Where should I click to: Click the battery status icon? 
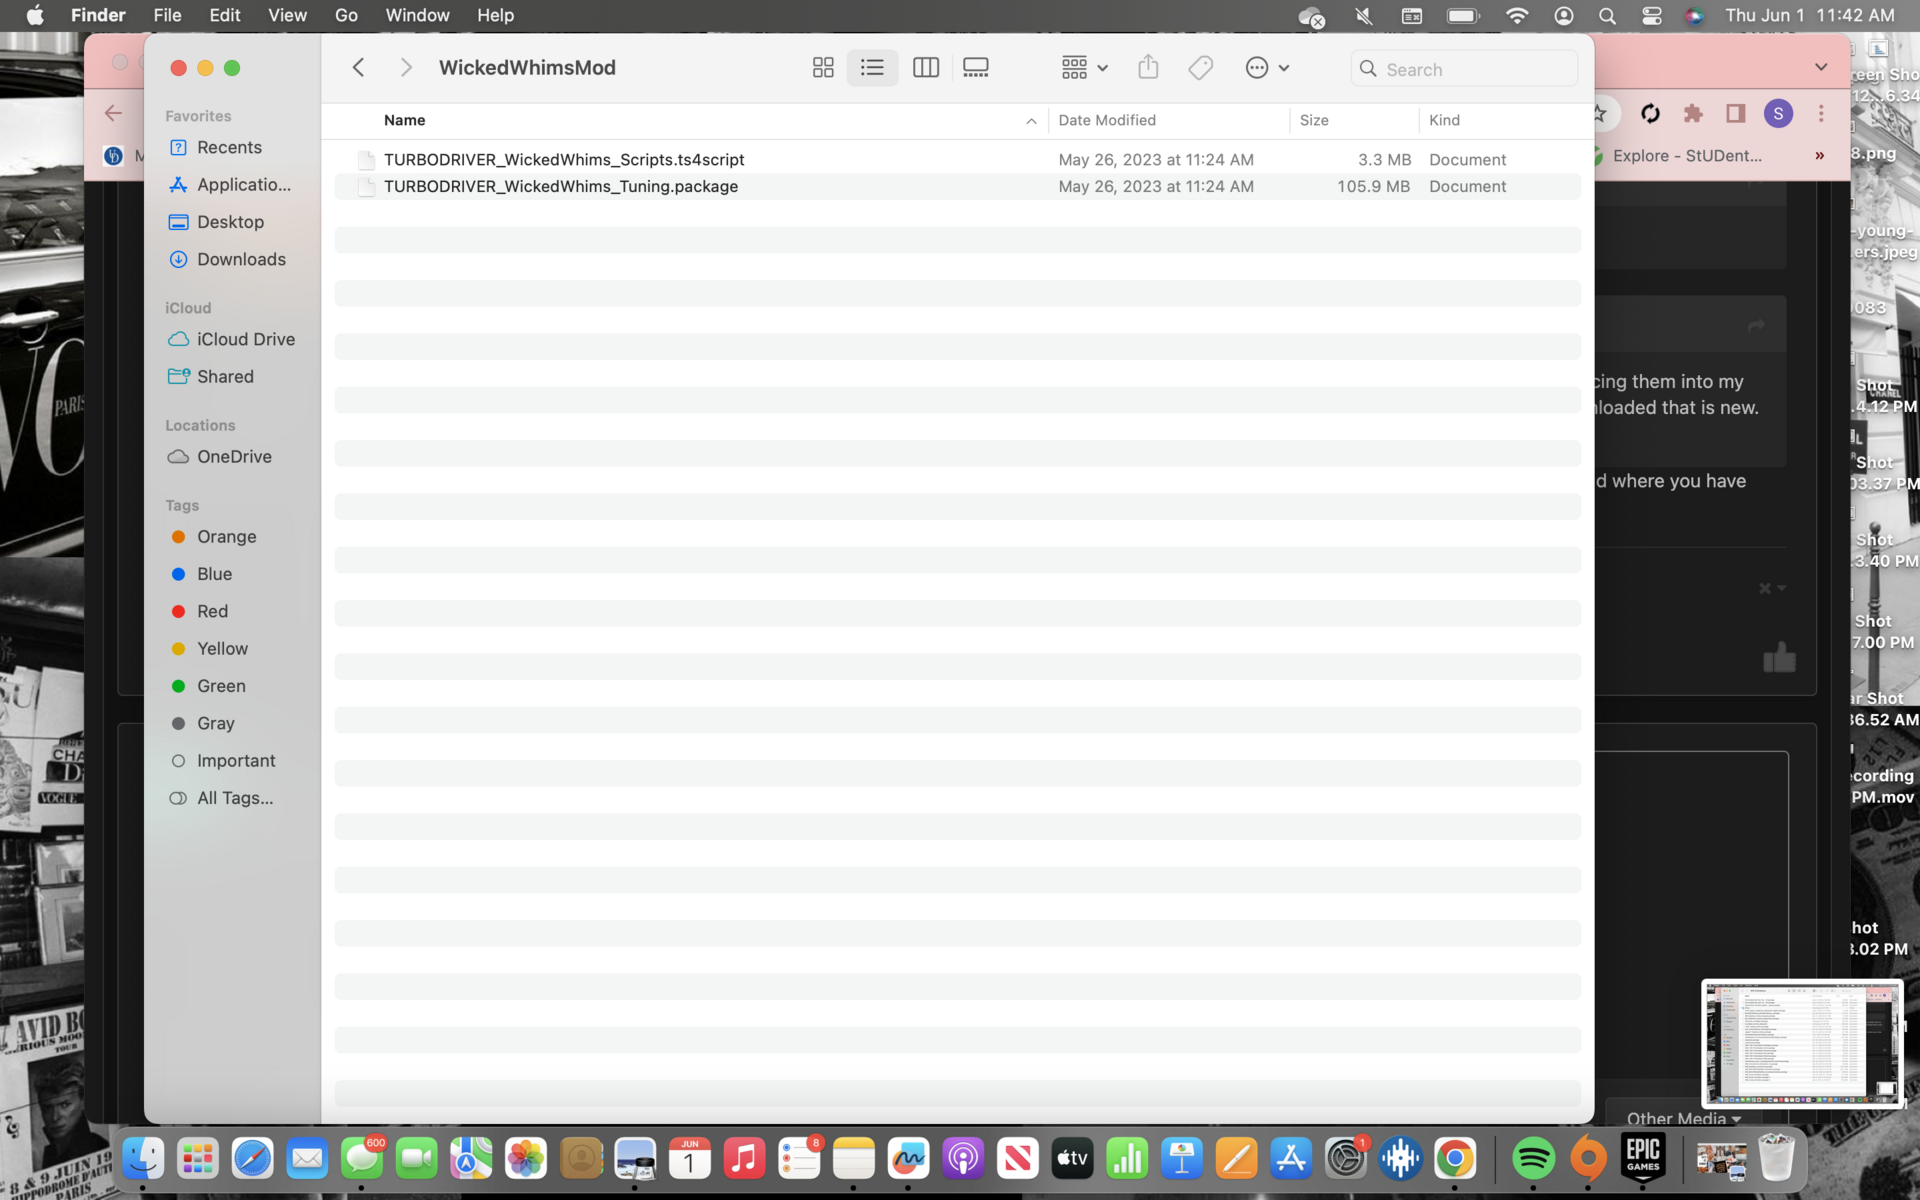click(x=1463, y=15)
